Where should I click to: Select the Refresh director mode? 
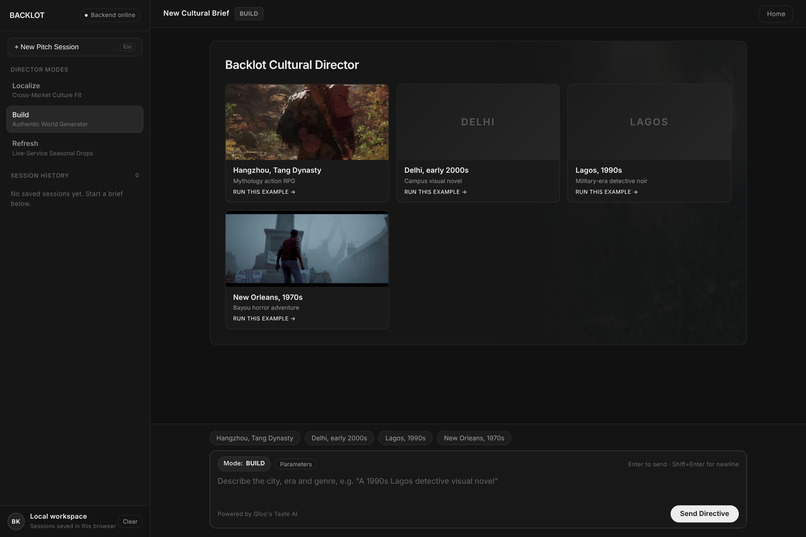click(75, 148)
